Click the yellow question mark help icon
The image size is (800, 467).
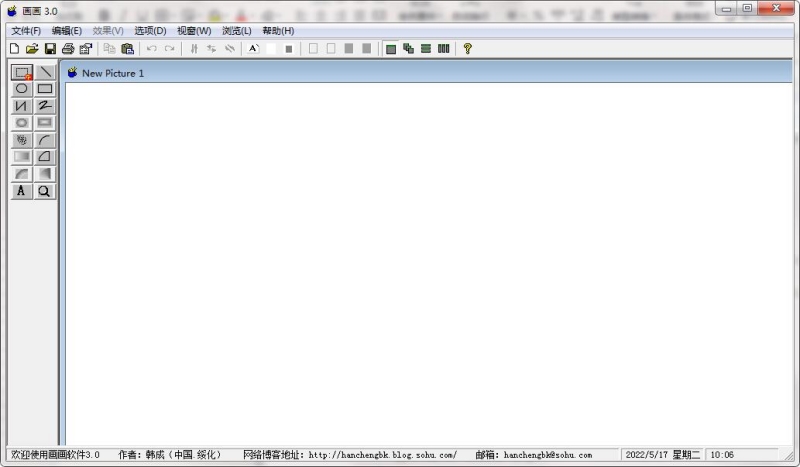(467, 48)
